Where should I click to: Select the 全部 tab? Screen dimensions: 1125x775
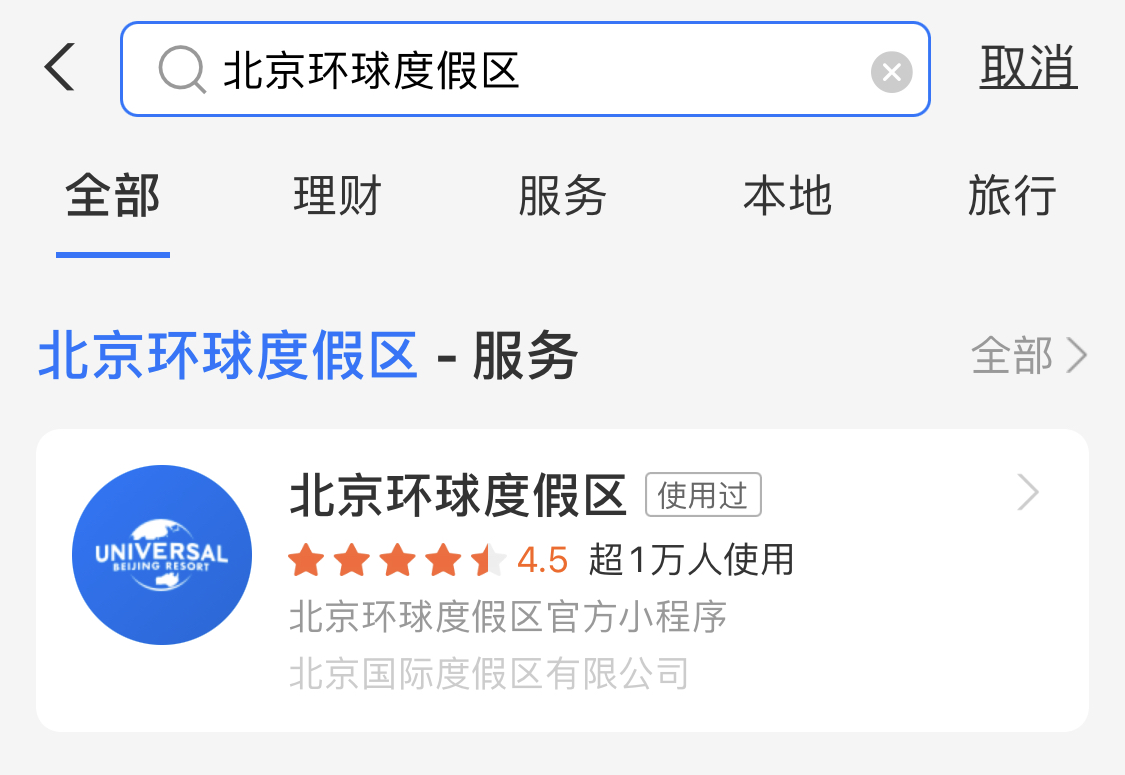tap(113, 195)
